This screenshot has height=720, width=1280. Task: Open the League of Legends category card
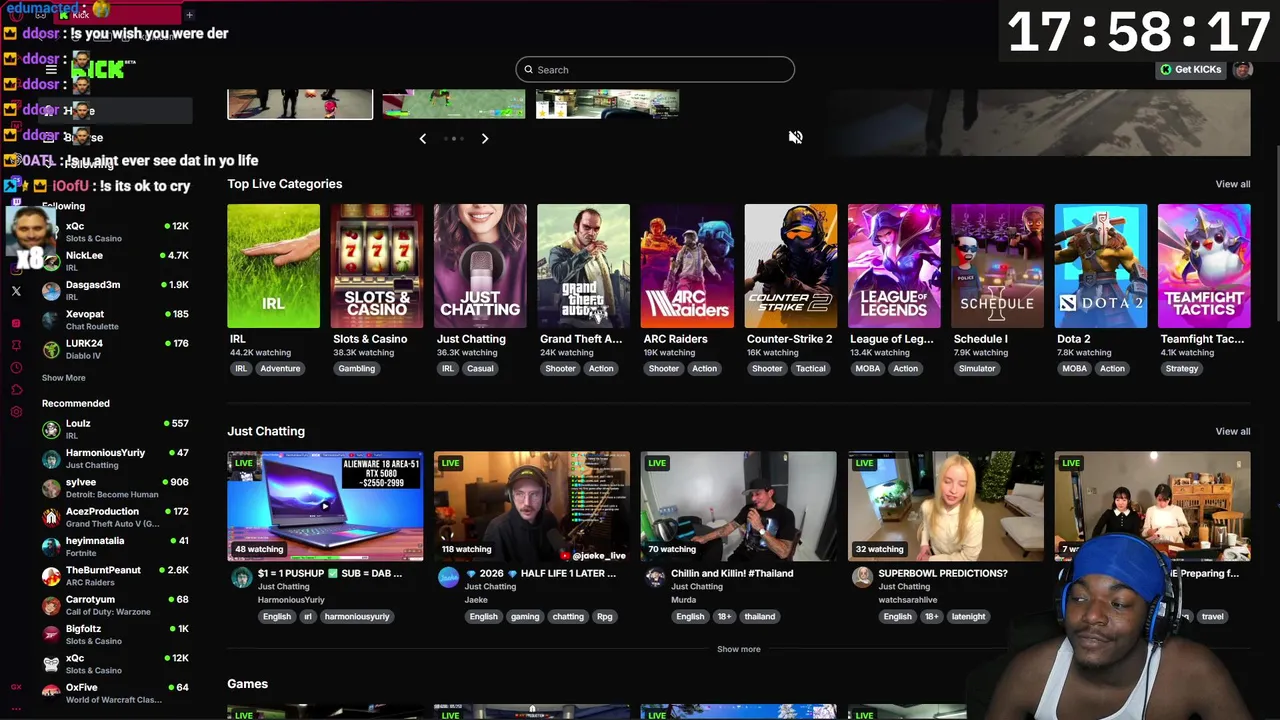894,266
